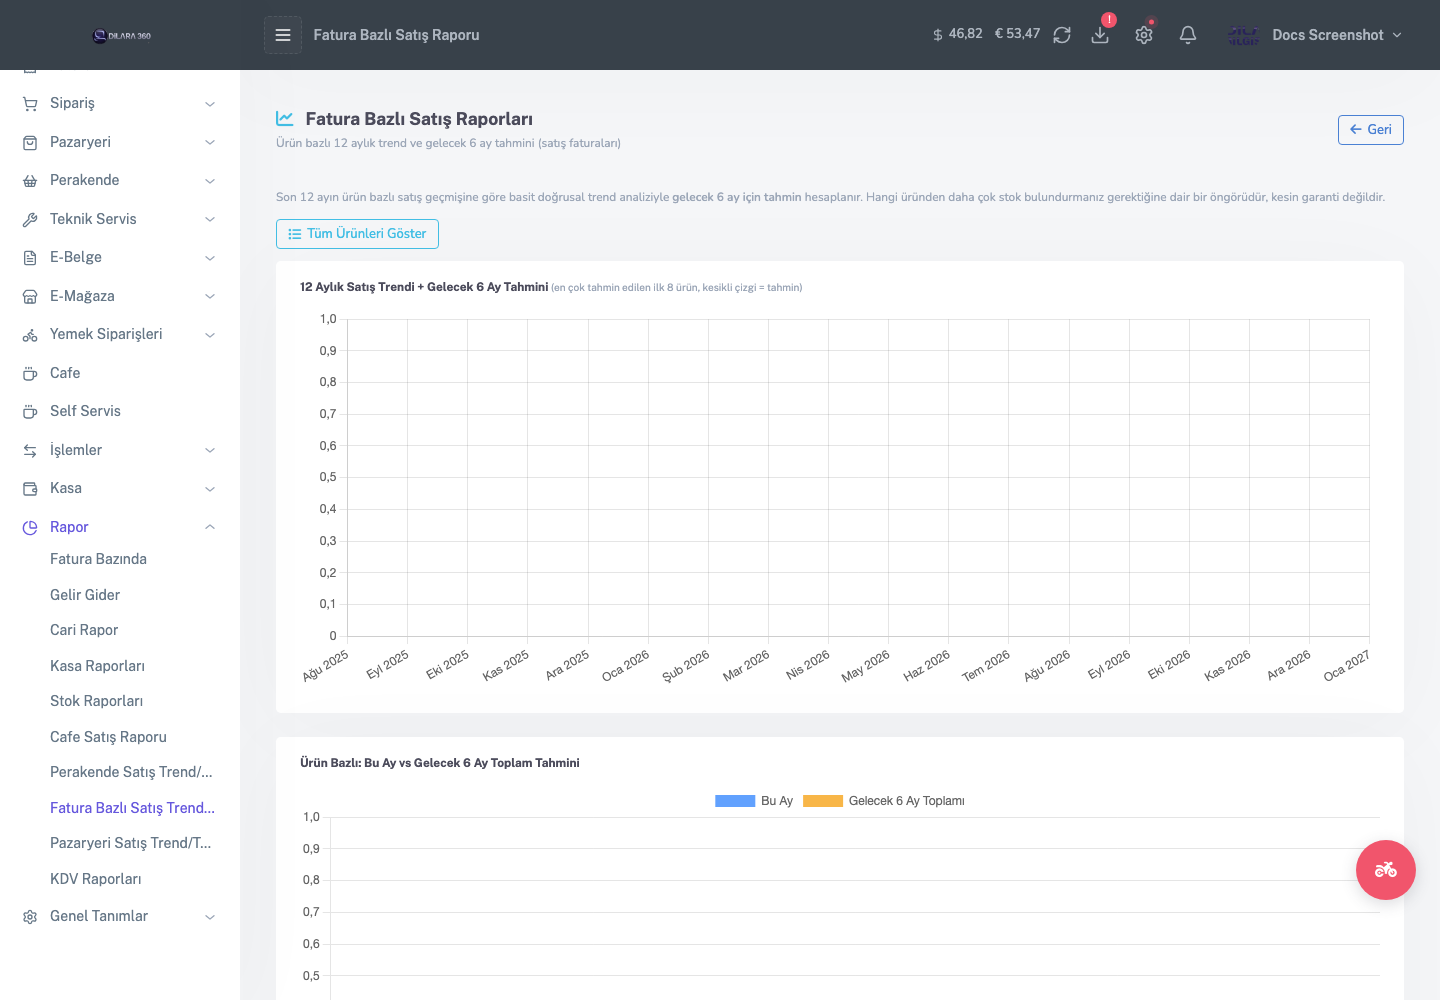Click the Dilara 360 logo
The height and width of the screenshot is (1000, 1440).
[121, 35]
